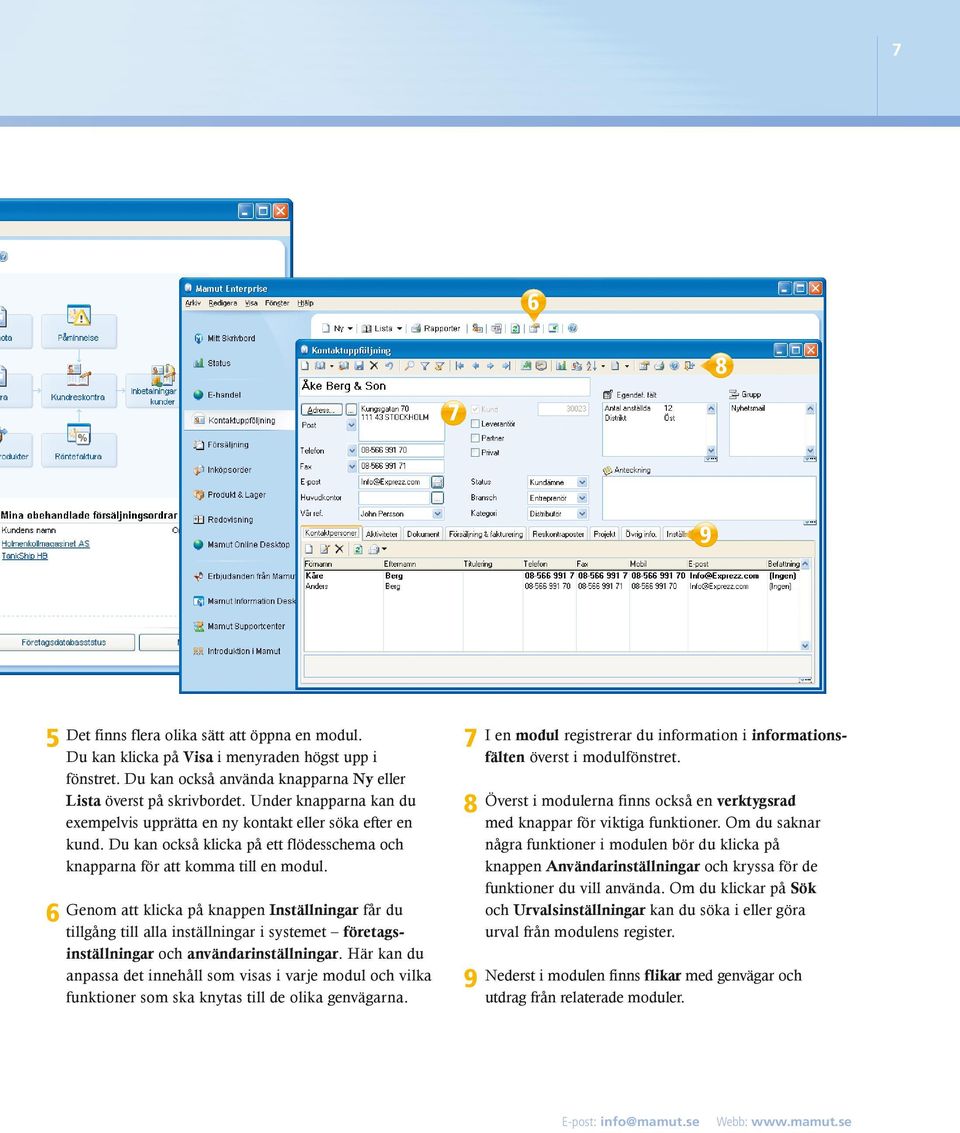
Task: Save the contact with the diskette icon
Action: (x=359, y=366)
